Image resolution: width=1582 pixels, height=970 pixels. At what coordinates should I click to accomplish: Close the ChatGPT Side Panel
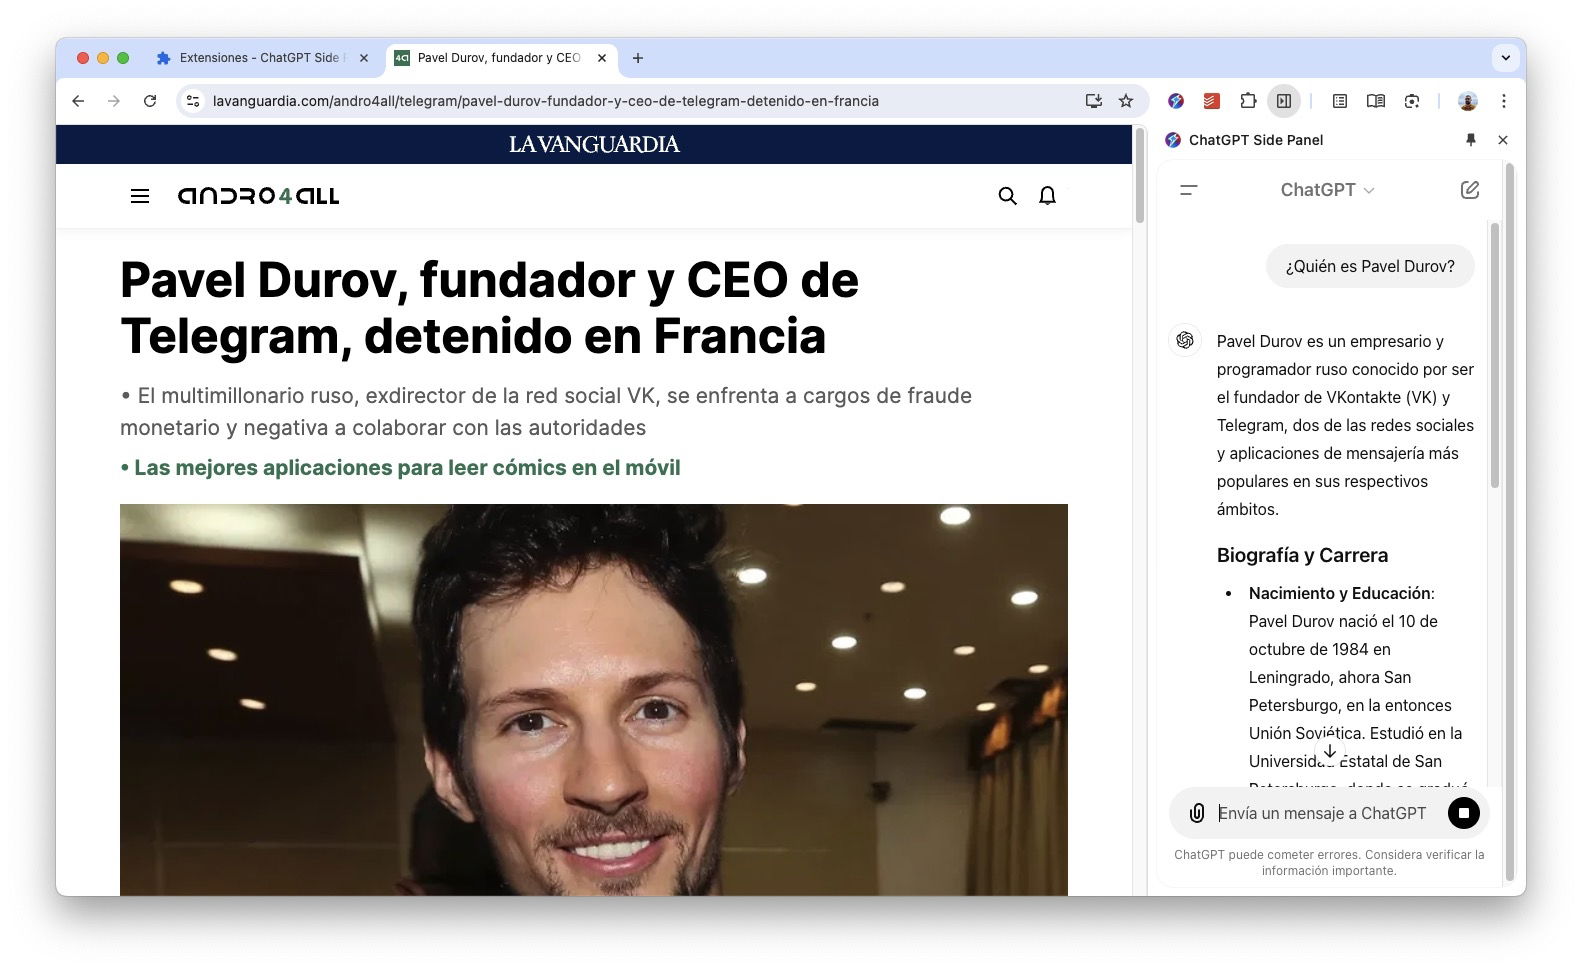[x=1503, y=140]
